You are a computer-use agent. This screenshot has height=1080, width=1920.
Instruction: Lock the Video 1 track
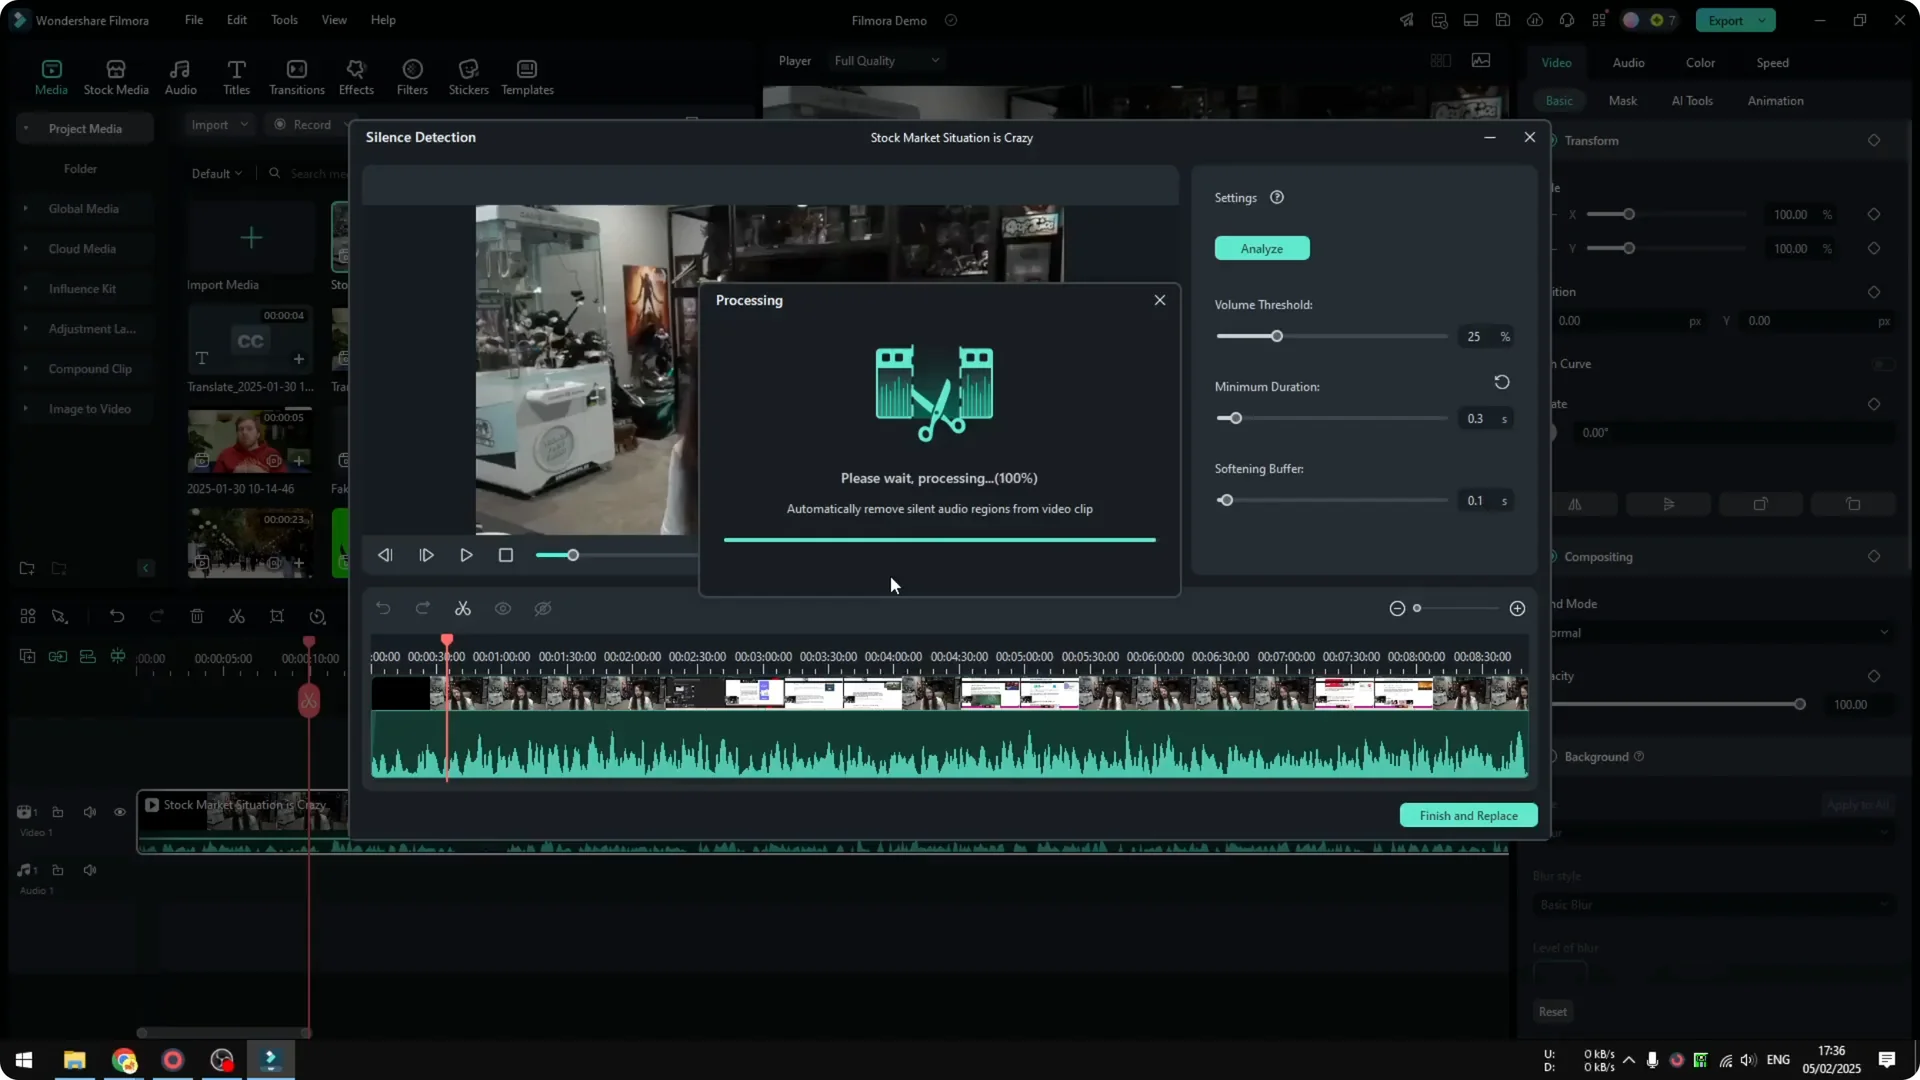coord(57,811)
